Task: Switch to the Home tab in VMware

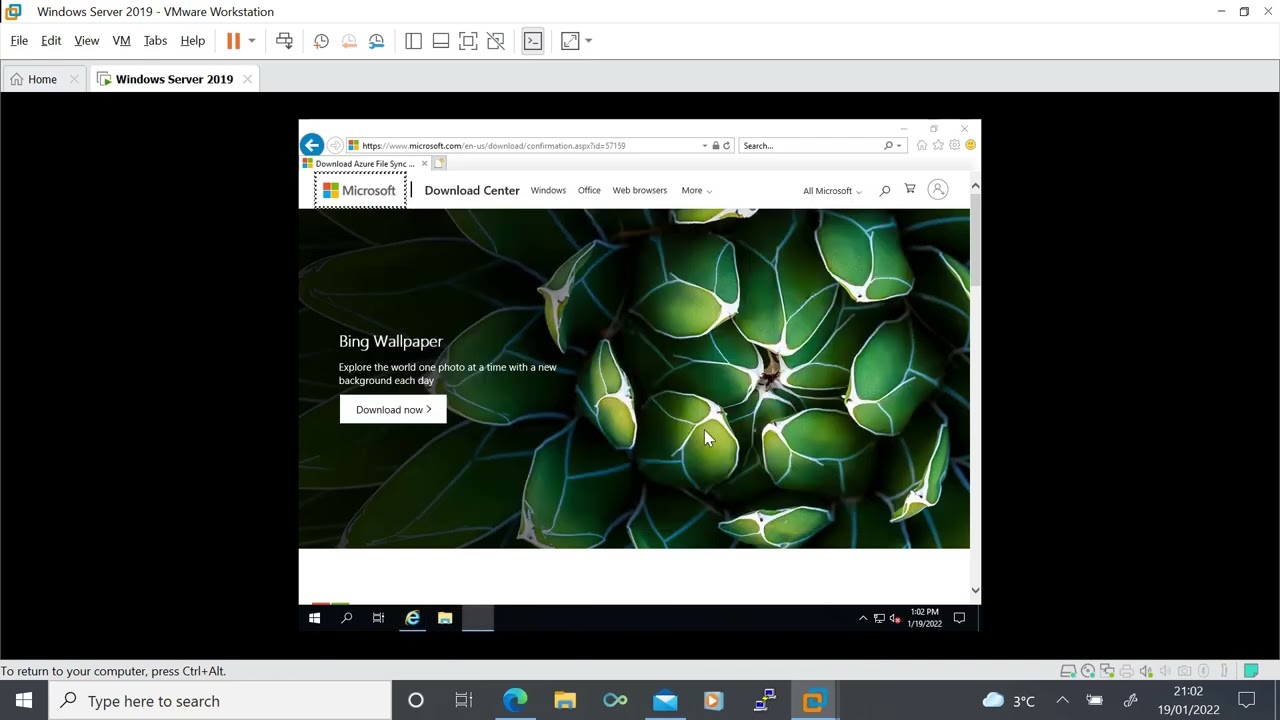Action: [42, 79]
